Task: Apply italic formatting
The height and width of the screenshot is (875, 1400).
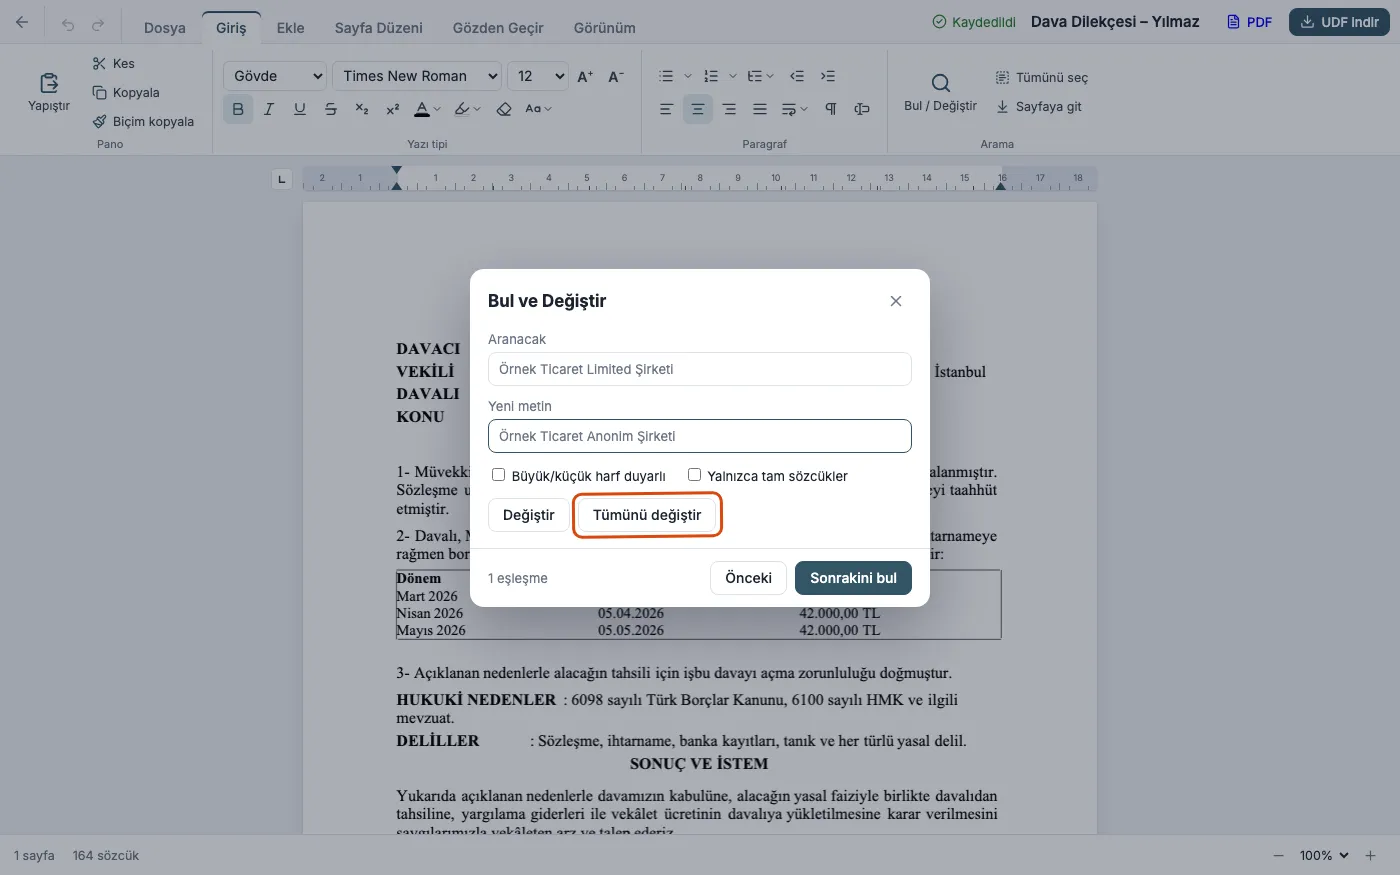Action: point(268,109)
